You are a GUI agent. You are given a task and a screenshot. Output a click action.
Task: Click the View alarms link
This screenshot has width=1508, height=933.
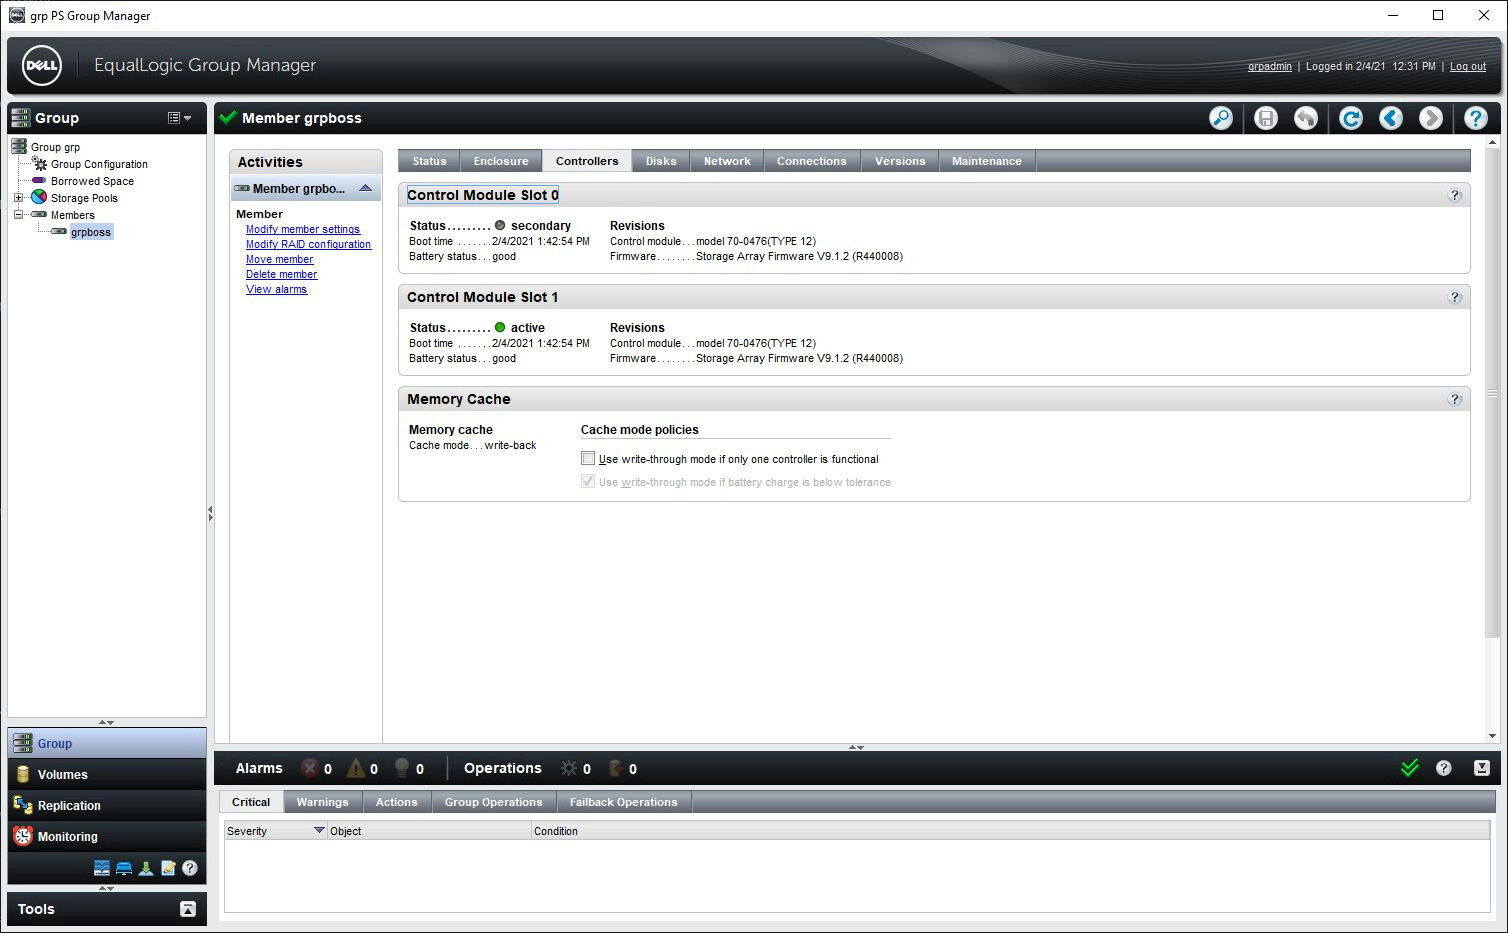click(x=276, y=289)
